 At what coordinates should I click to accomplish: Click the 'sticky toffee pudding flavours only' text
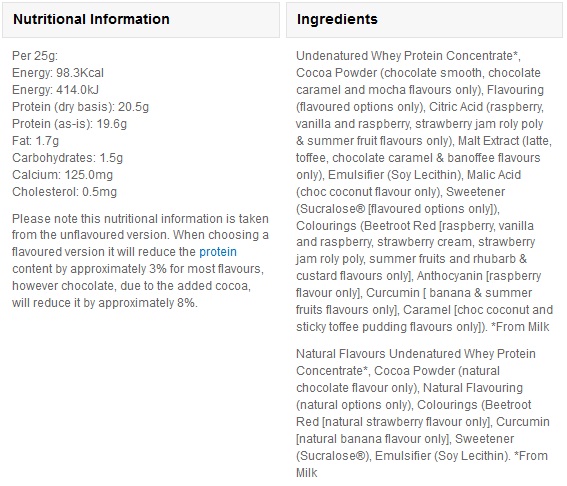tap(388, 327)
